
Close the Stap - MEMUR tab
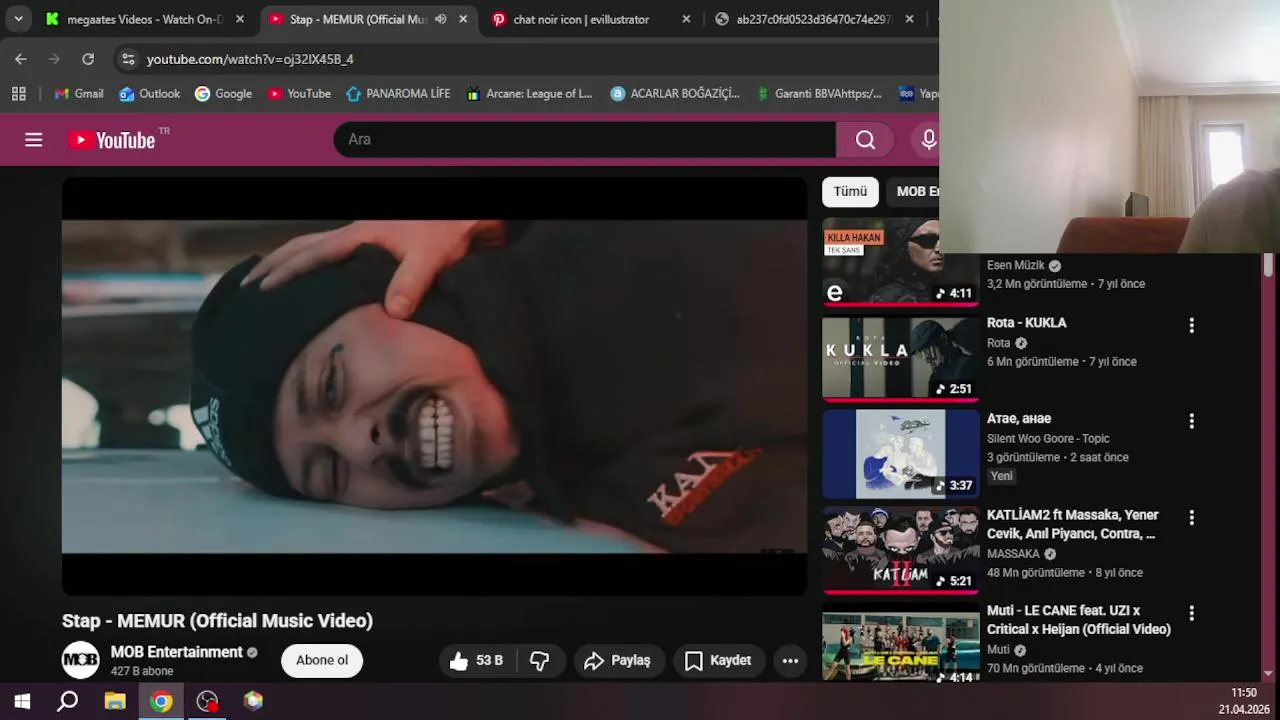tap(463, 19)
